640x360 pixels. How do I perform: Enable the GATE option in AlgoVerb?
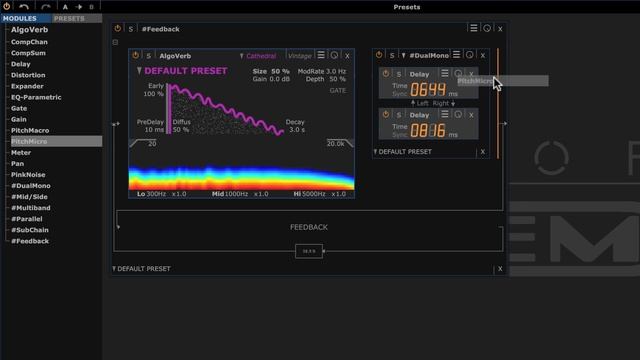coord(338,91)
